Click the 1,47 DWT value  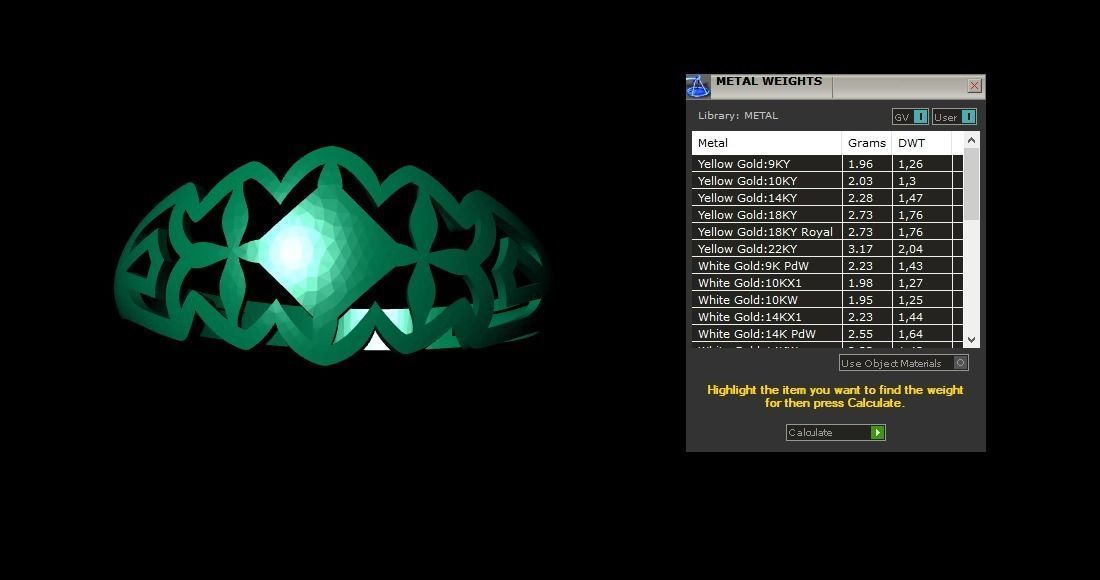[911, 198]
